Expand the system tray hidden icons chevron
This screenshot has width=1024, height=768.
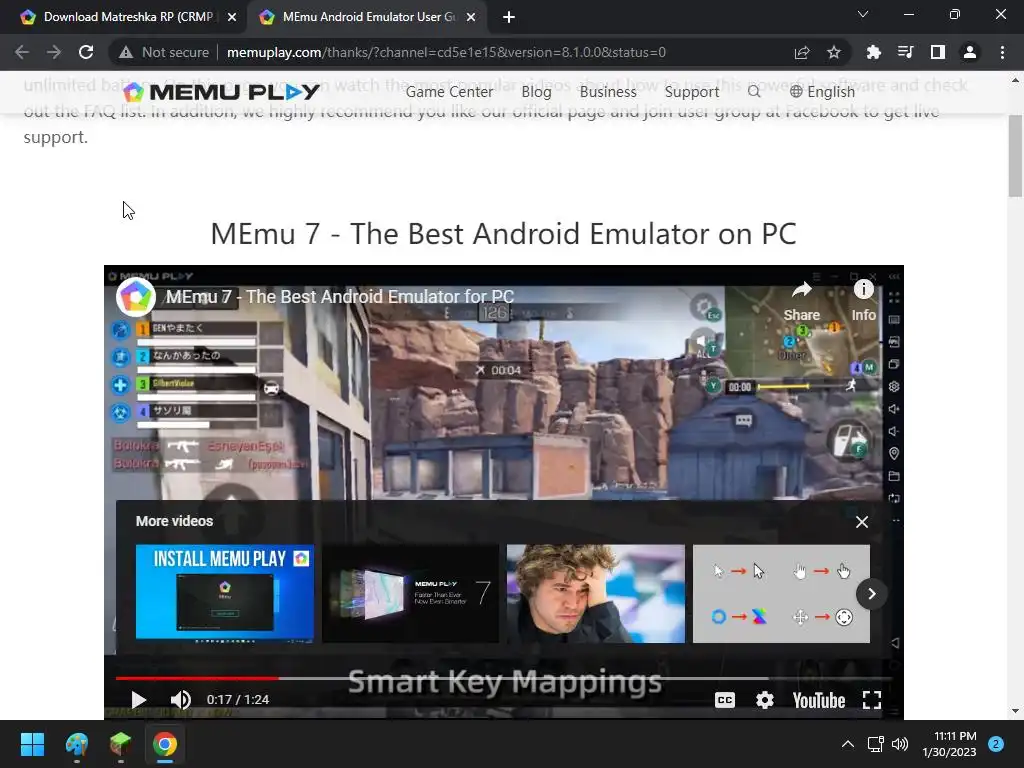[x=848, y=744]
